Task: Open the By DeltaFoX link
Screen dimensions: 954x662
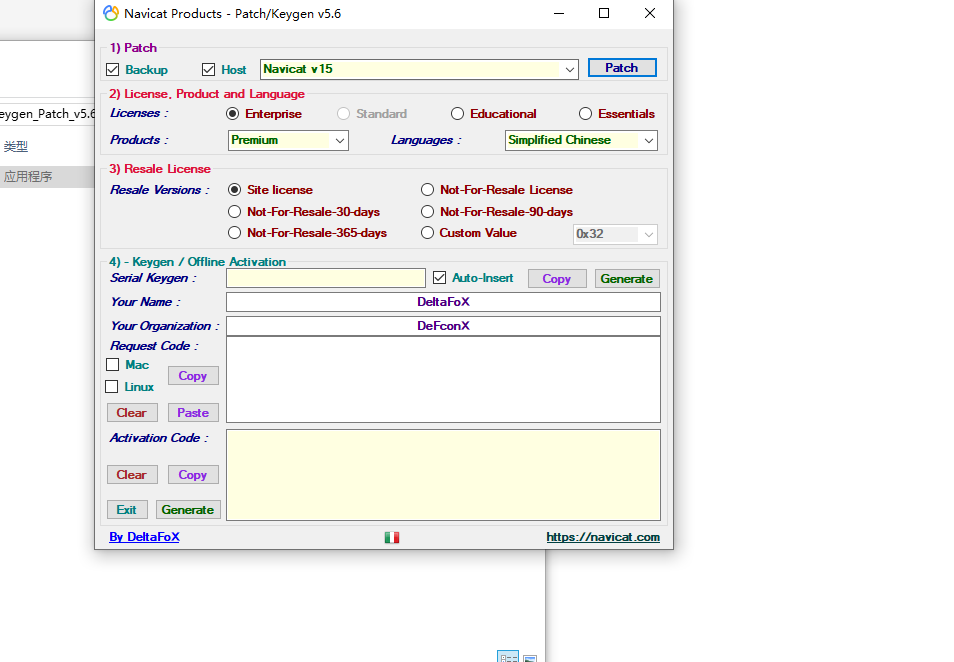Action: pyautogui.click(x=144, y=536)
